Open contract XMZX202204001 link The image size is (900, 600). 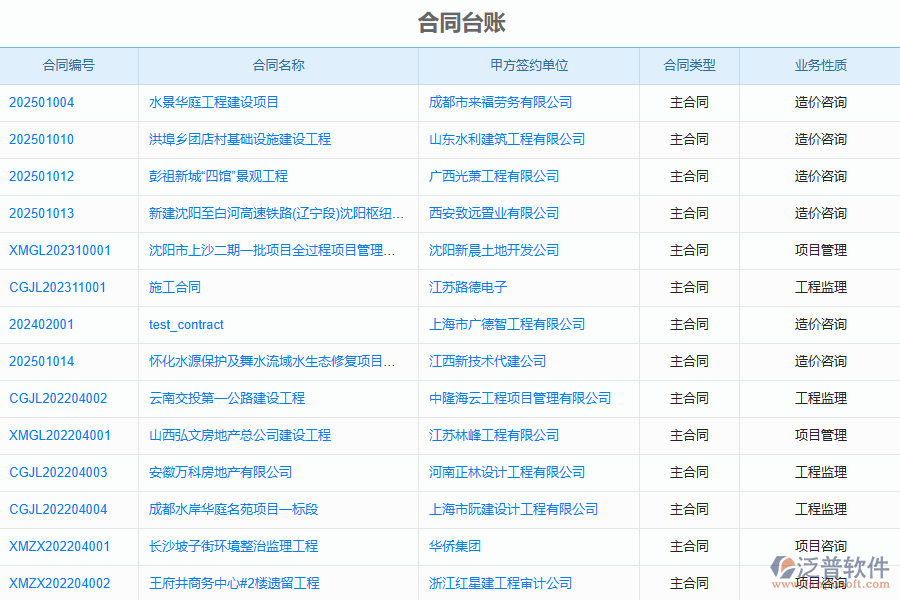60,546
